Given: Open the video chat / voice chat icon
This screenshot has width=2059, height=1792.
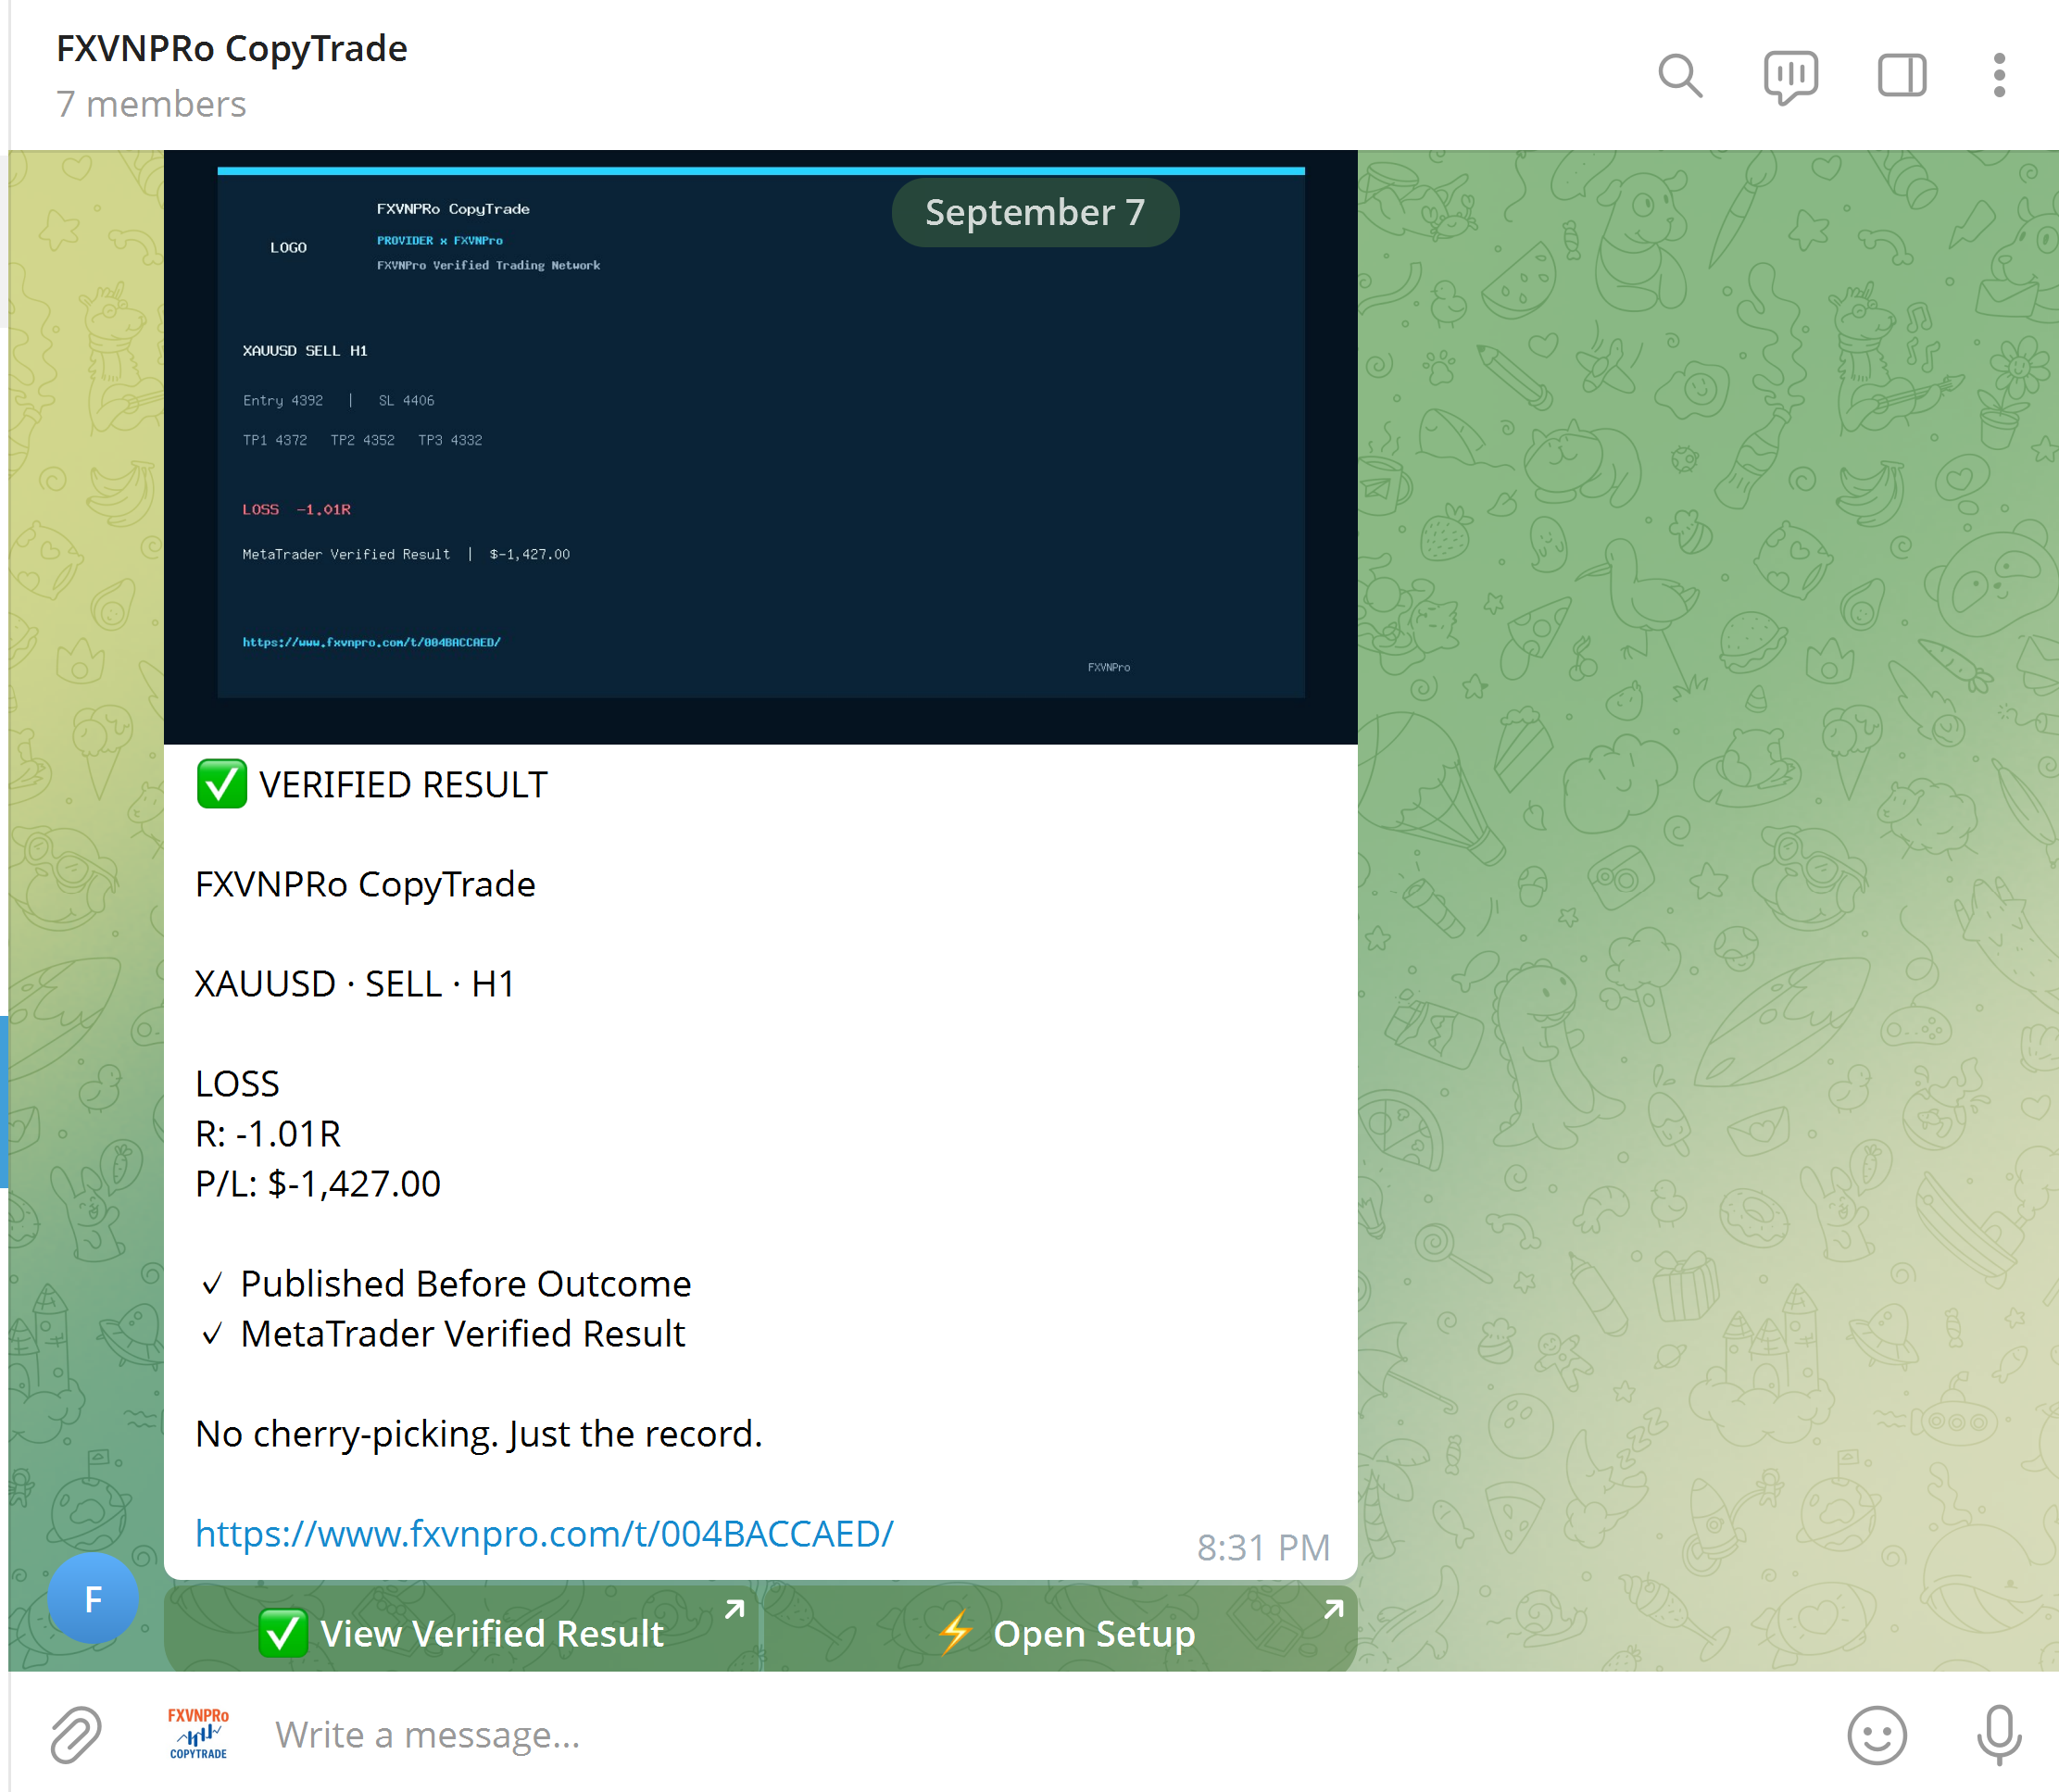Looking at the screenshot, I should (1790, 77).
